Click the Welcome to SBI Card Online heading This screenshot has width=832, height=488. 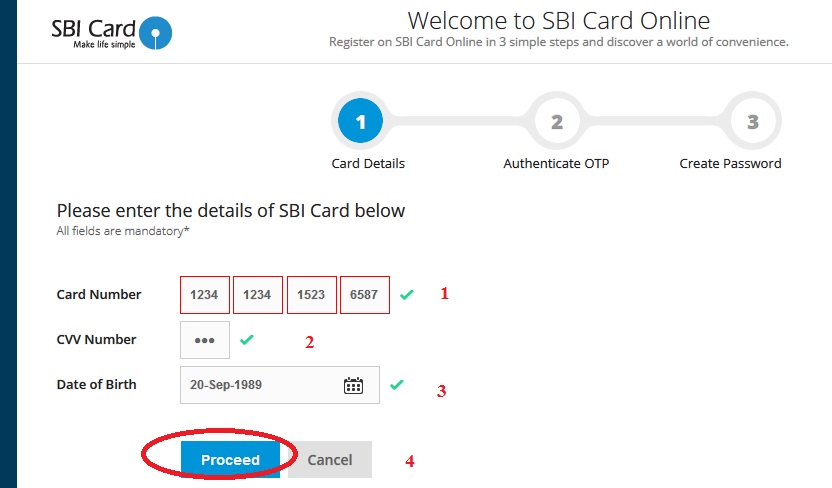[x=559, y=21]
